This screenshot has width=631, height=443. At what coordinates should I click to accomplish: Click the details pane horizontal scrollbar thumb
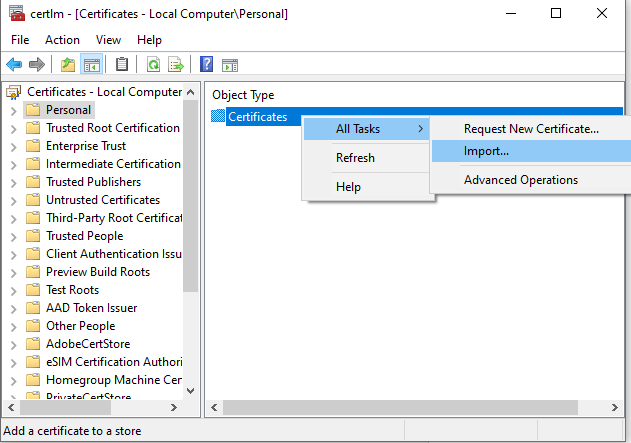click(400, 408)
